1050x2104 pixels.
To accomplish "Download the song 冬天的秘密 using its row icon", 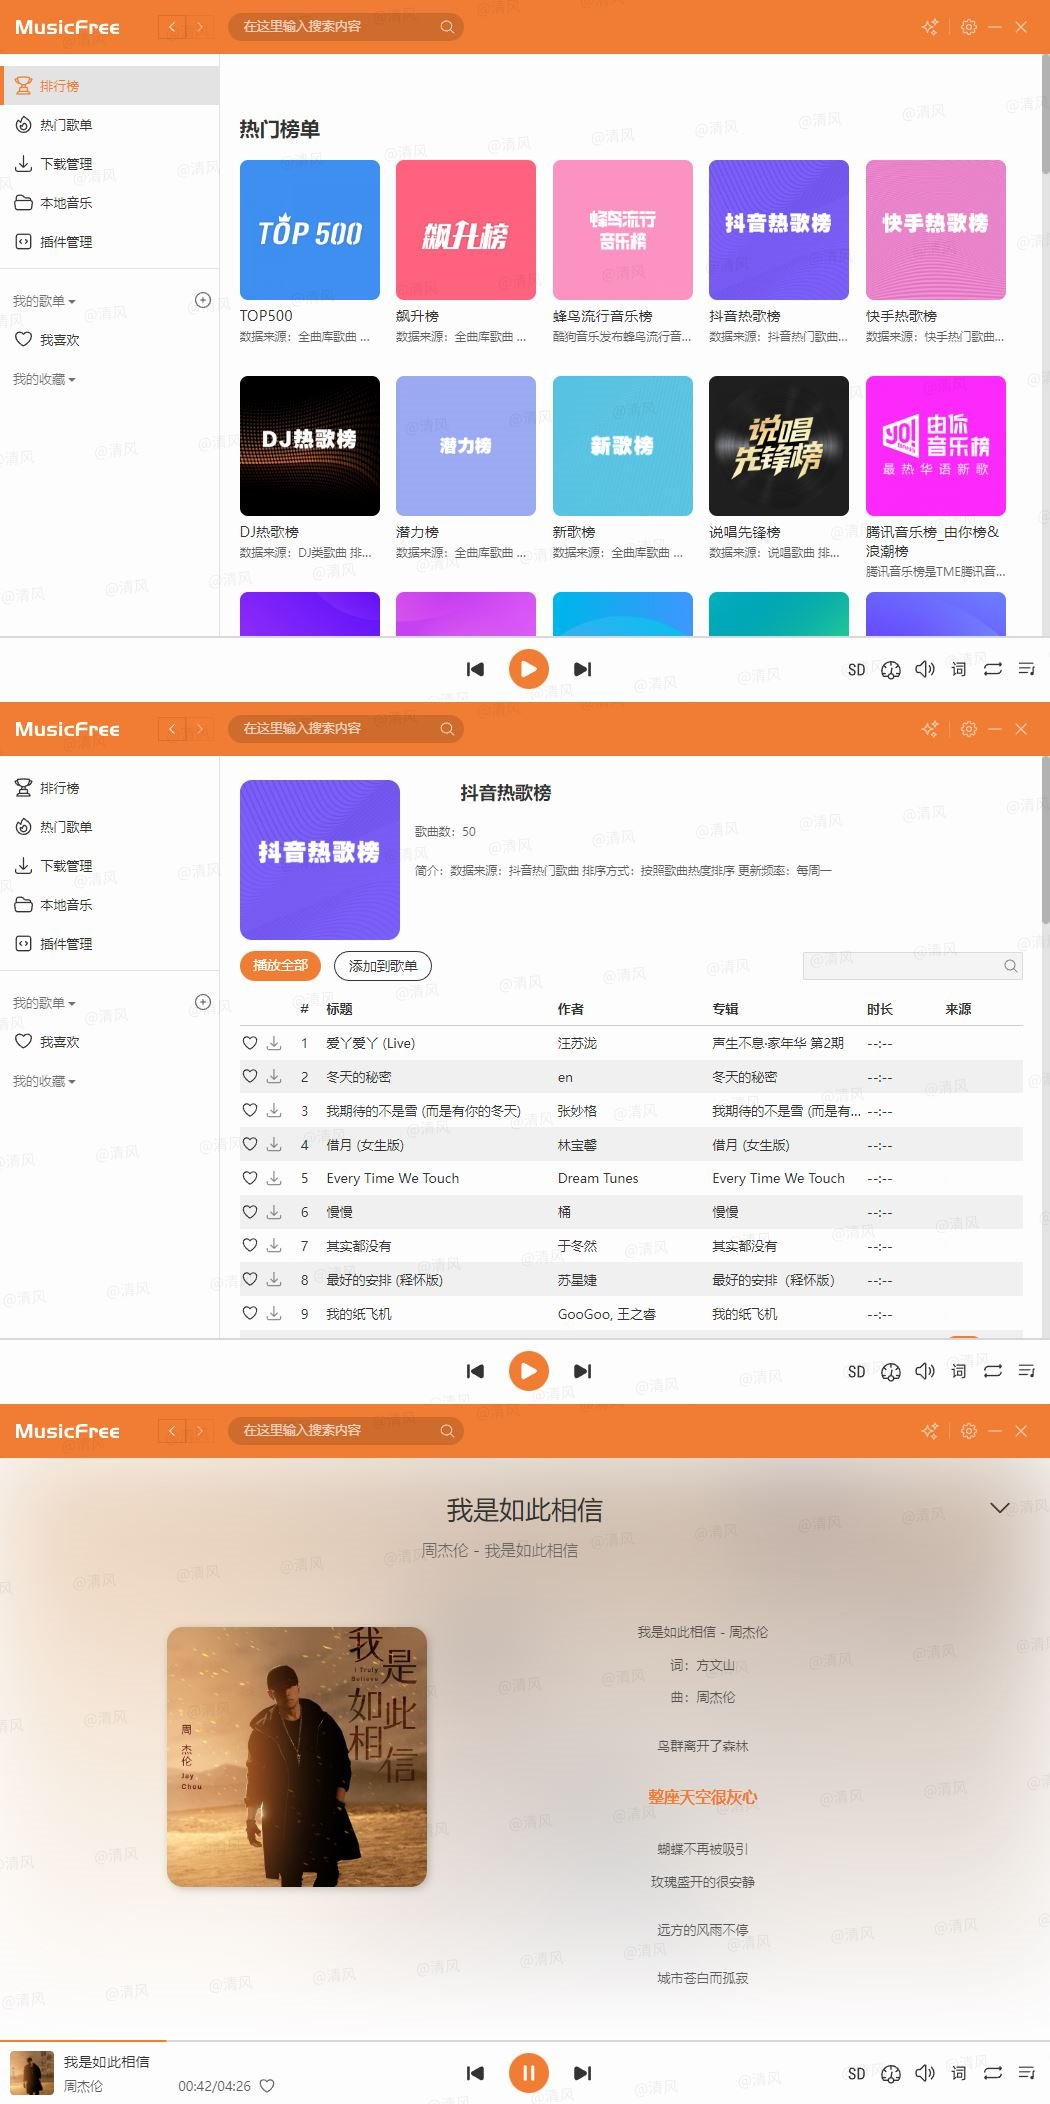I will click(x=274, y=1077).
